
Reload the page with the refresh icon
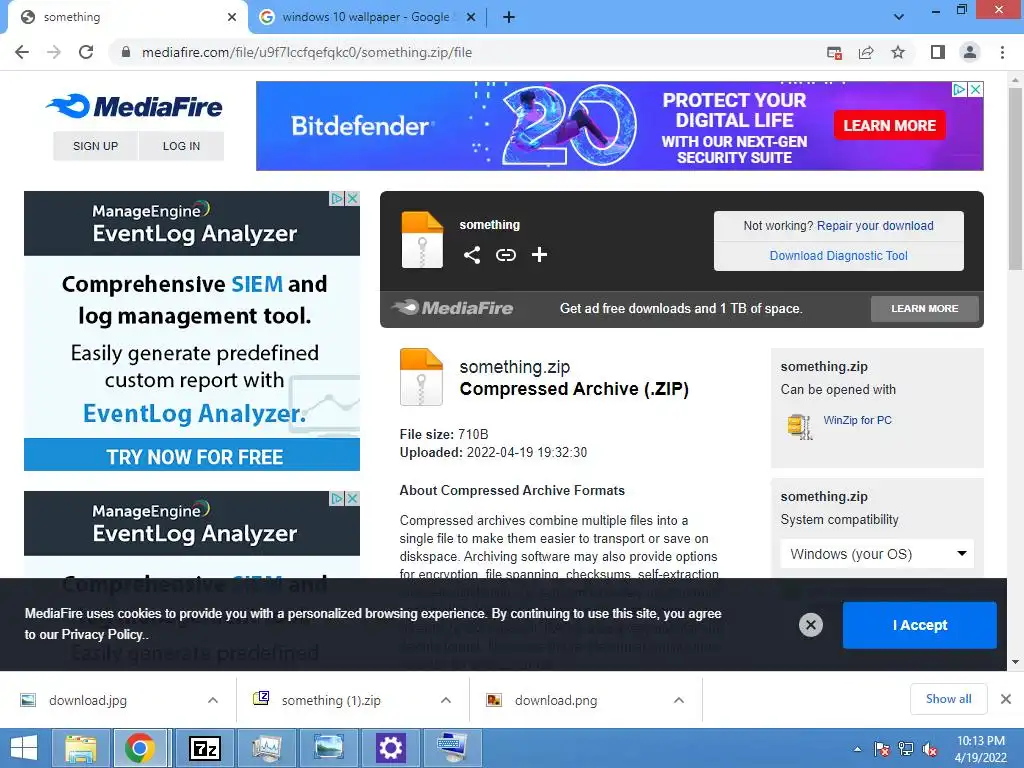tap(86, 52)
